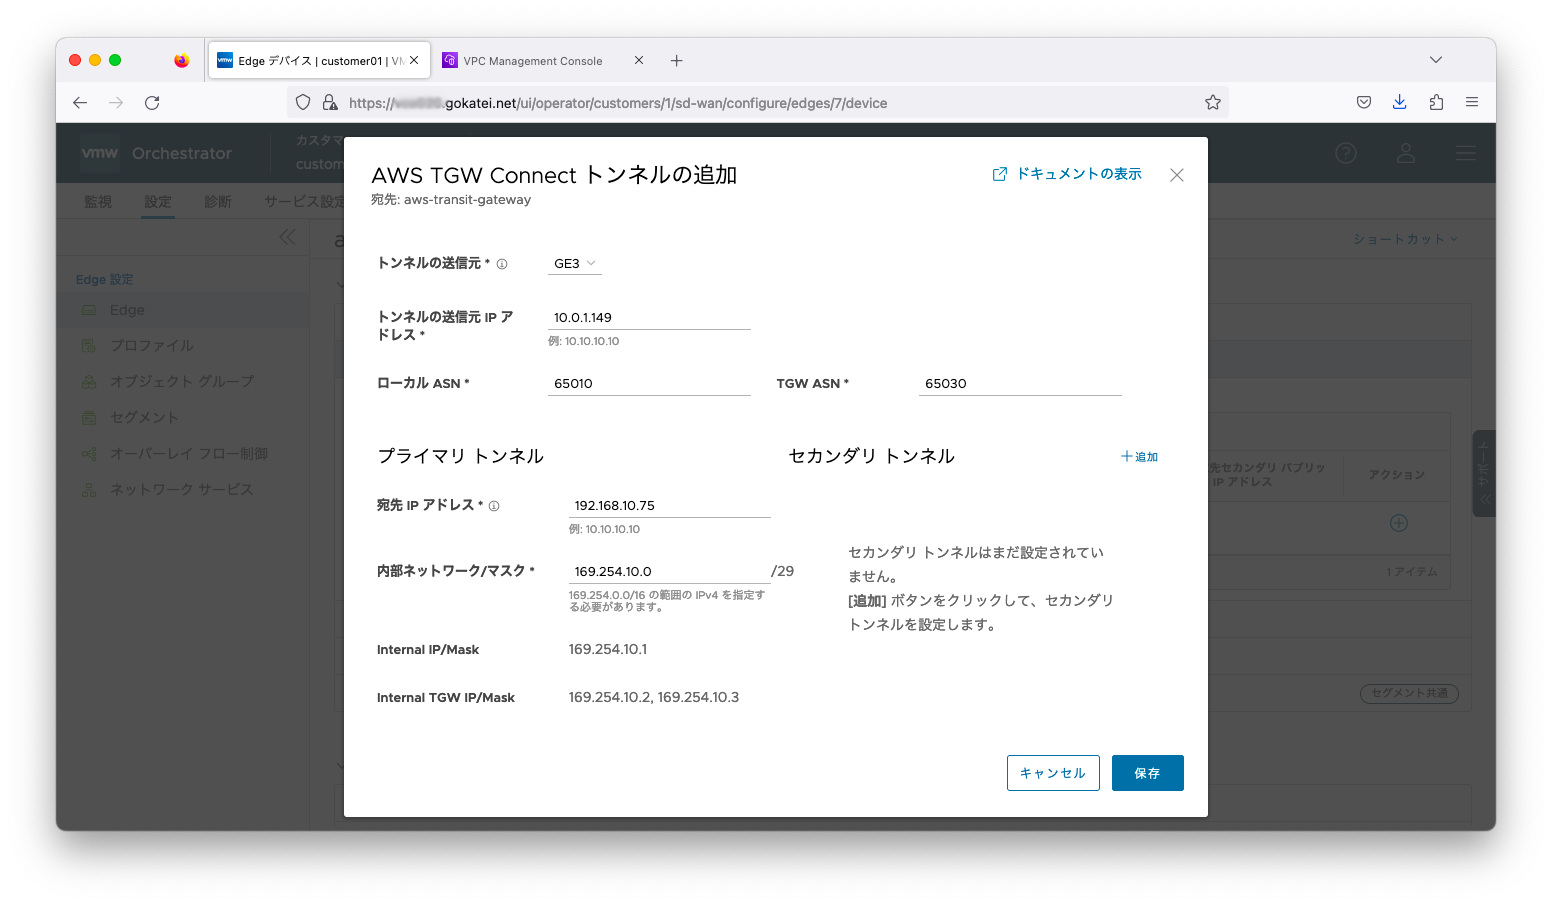Open オブジェクト グループ in the sidebar
The image size is (1552, 905).
point(182,382)
